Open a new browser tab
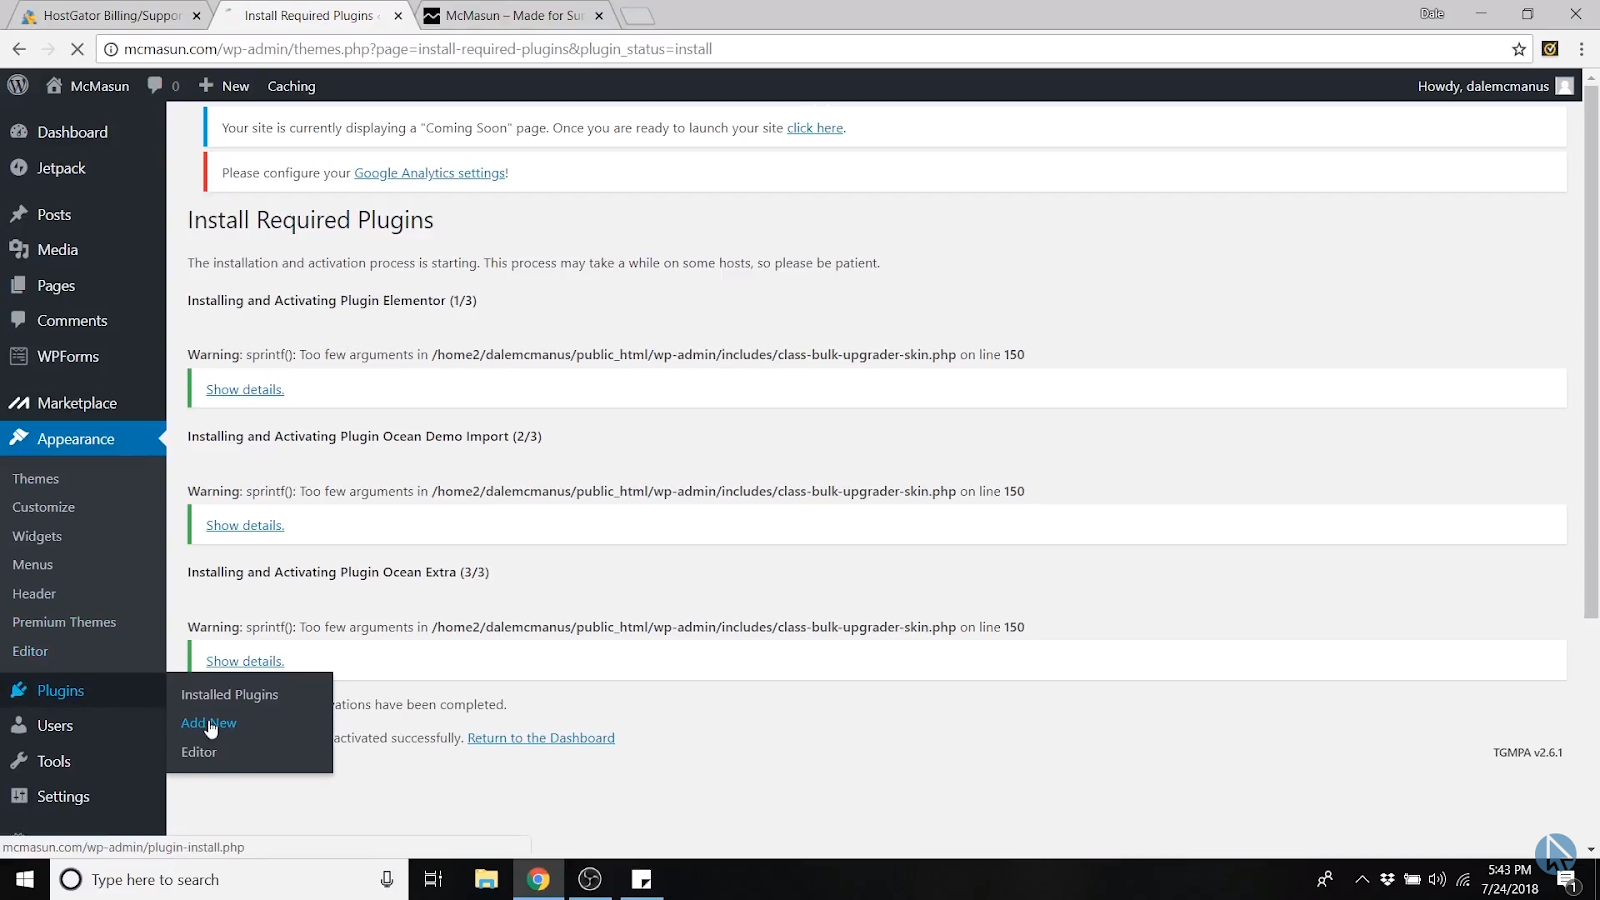Image resolution: width=1600 pixels, height=900 pixels. (x=637, y=16)
